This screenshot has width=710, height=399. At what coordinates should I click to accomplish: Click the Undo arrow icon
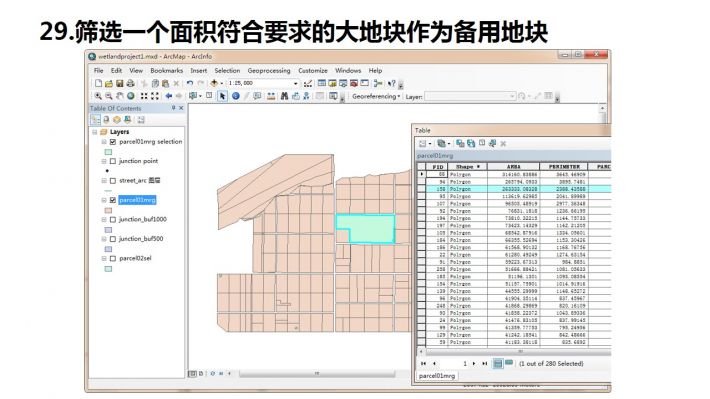click(190, 83)
